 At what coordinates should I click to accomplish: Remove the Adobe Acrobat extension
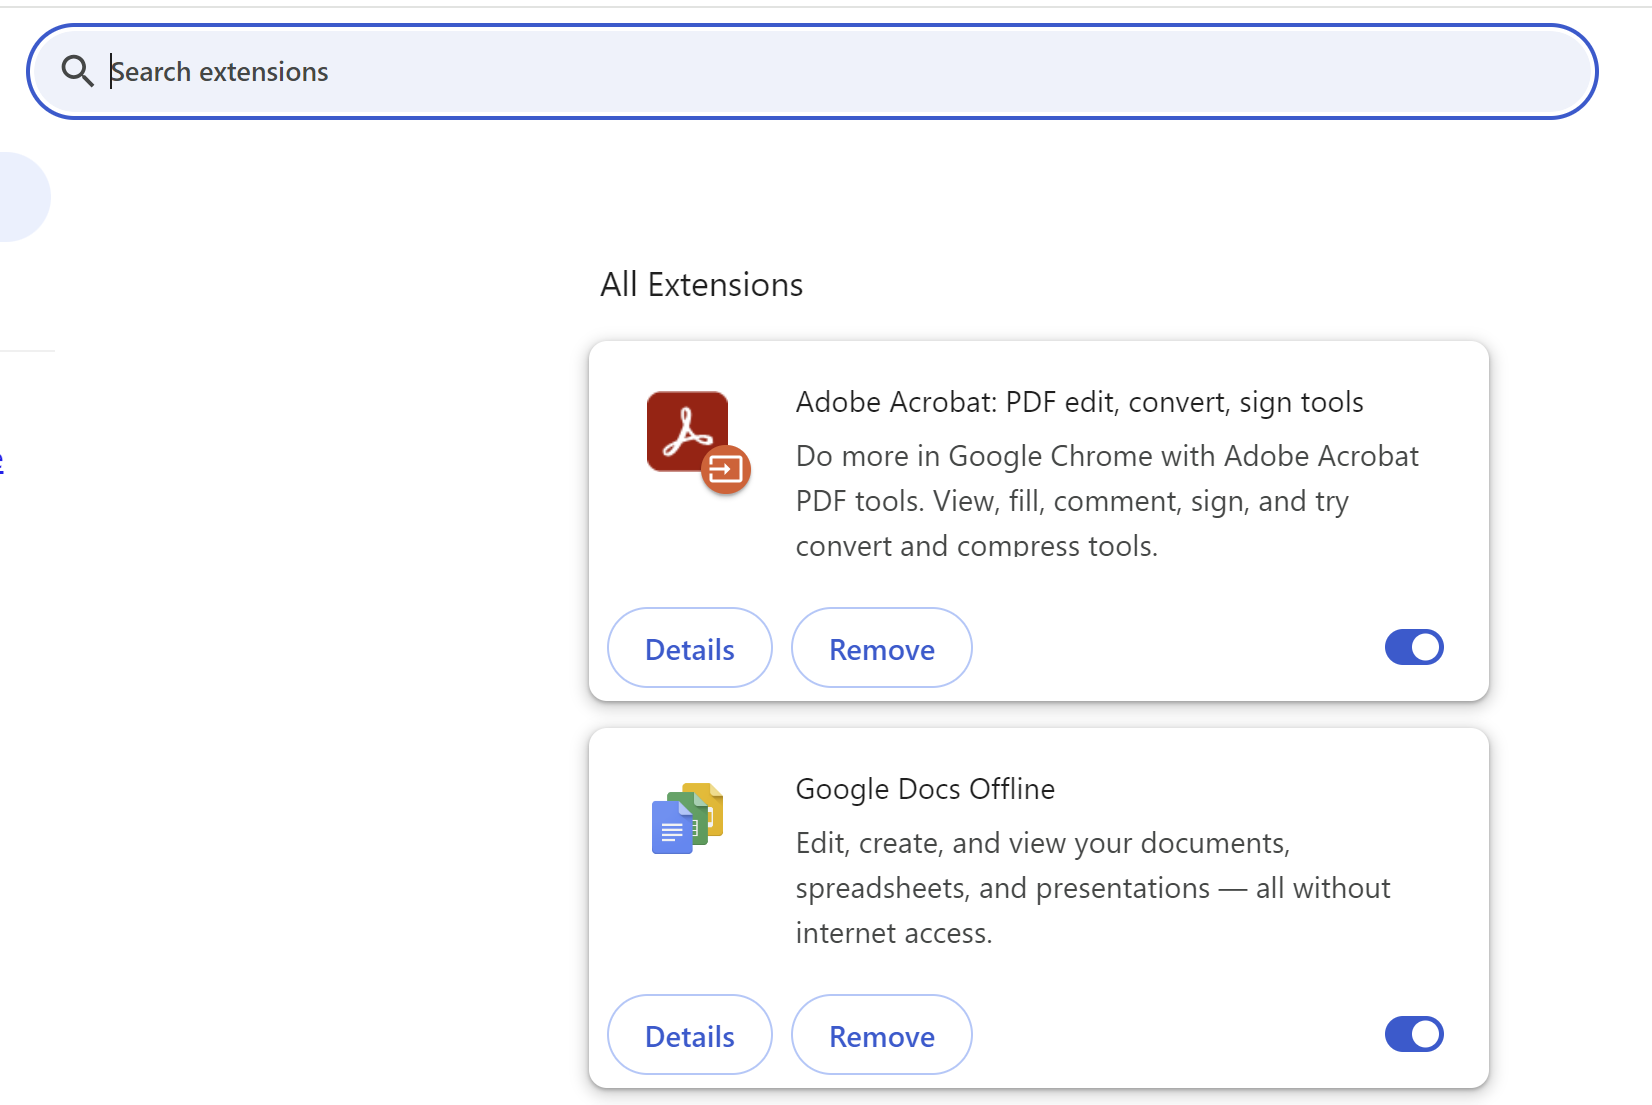pos(882,648)
